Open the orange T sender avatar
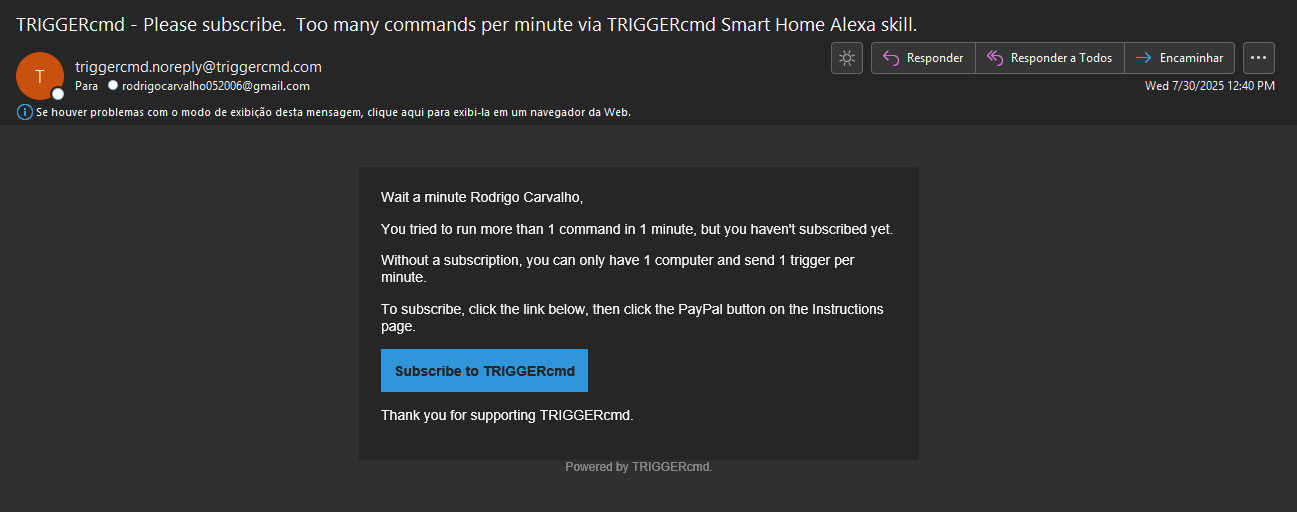 pos(40,76)
